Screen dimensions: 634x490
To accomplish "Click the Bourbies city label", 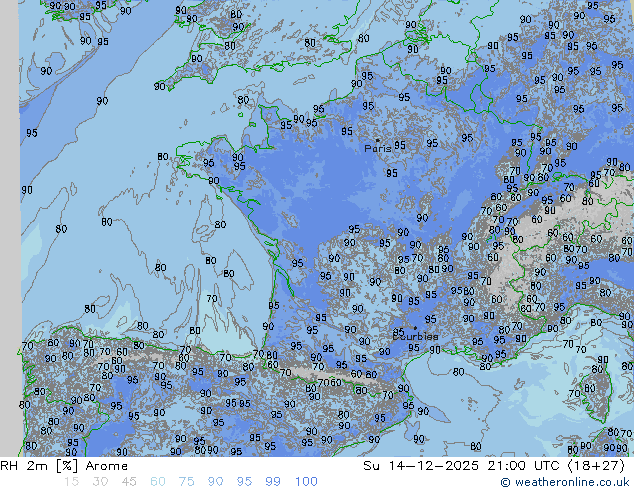I will click(415, 336).
